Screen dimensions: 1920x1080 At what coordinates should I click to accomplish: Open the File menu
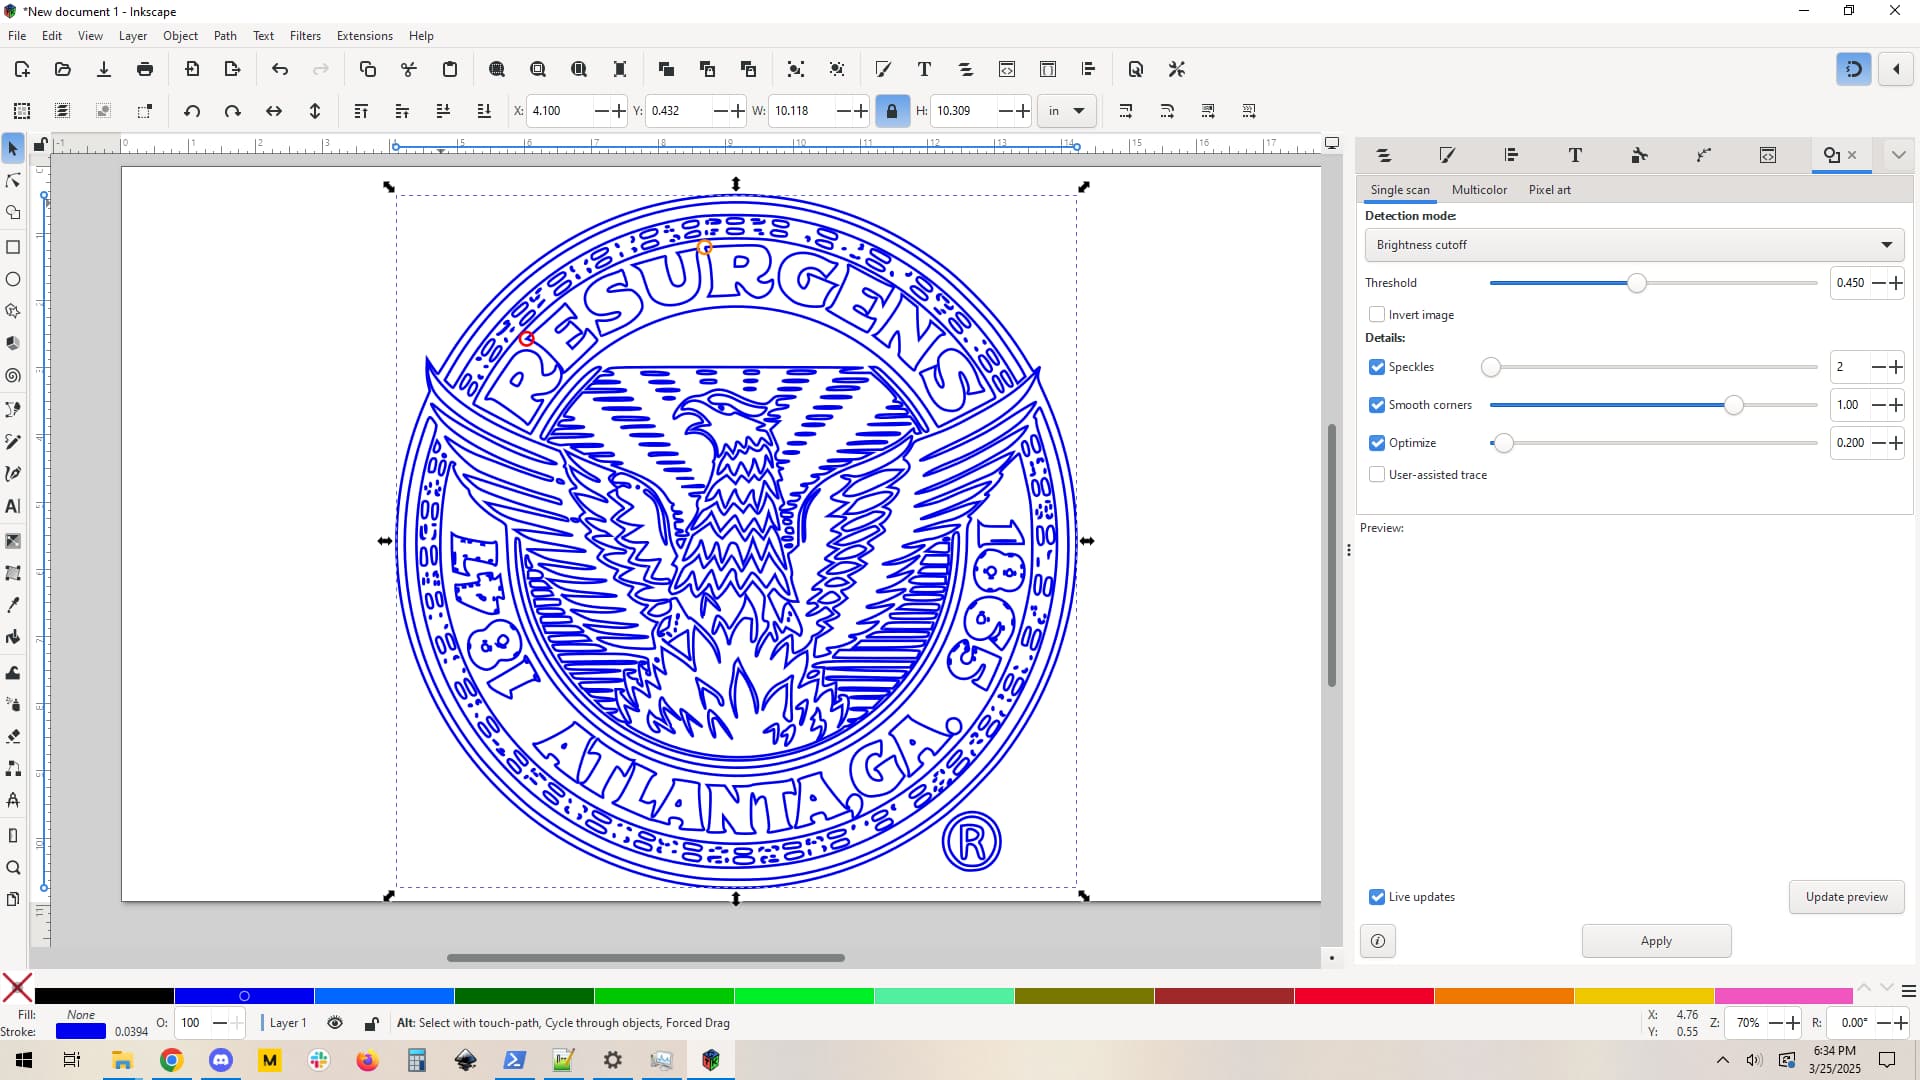point(17,35)
